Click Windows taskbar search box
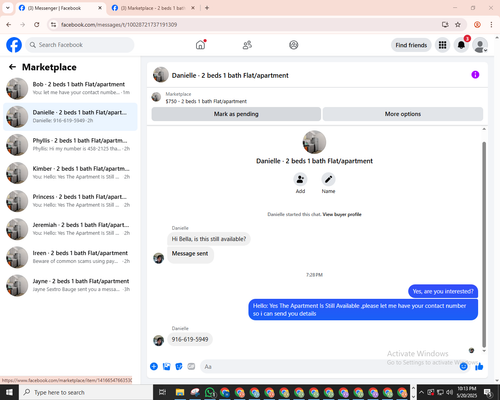The width and height of the screenshot is (500, 400). tap(86, 392)
